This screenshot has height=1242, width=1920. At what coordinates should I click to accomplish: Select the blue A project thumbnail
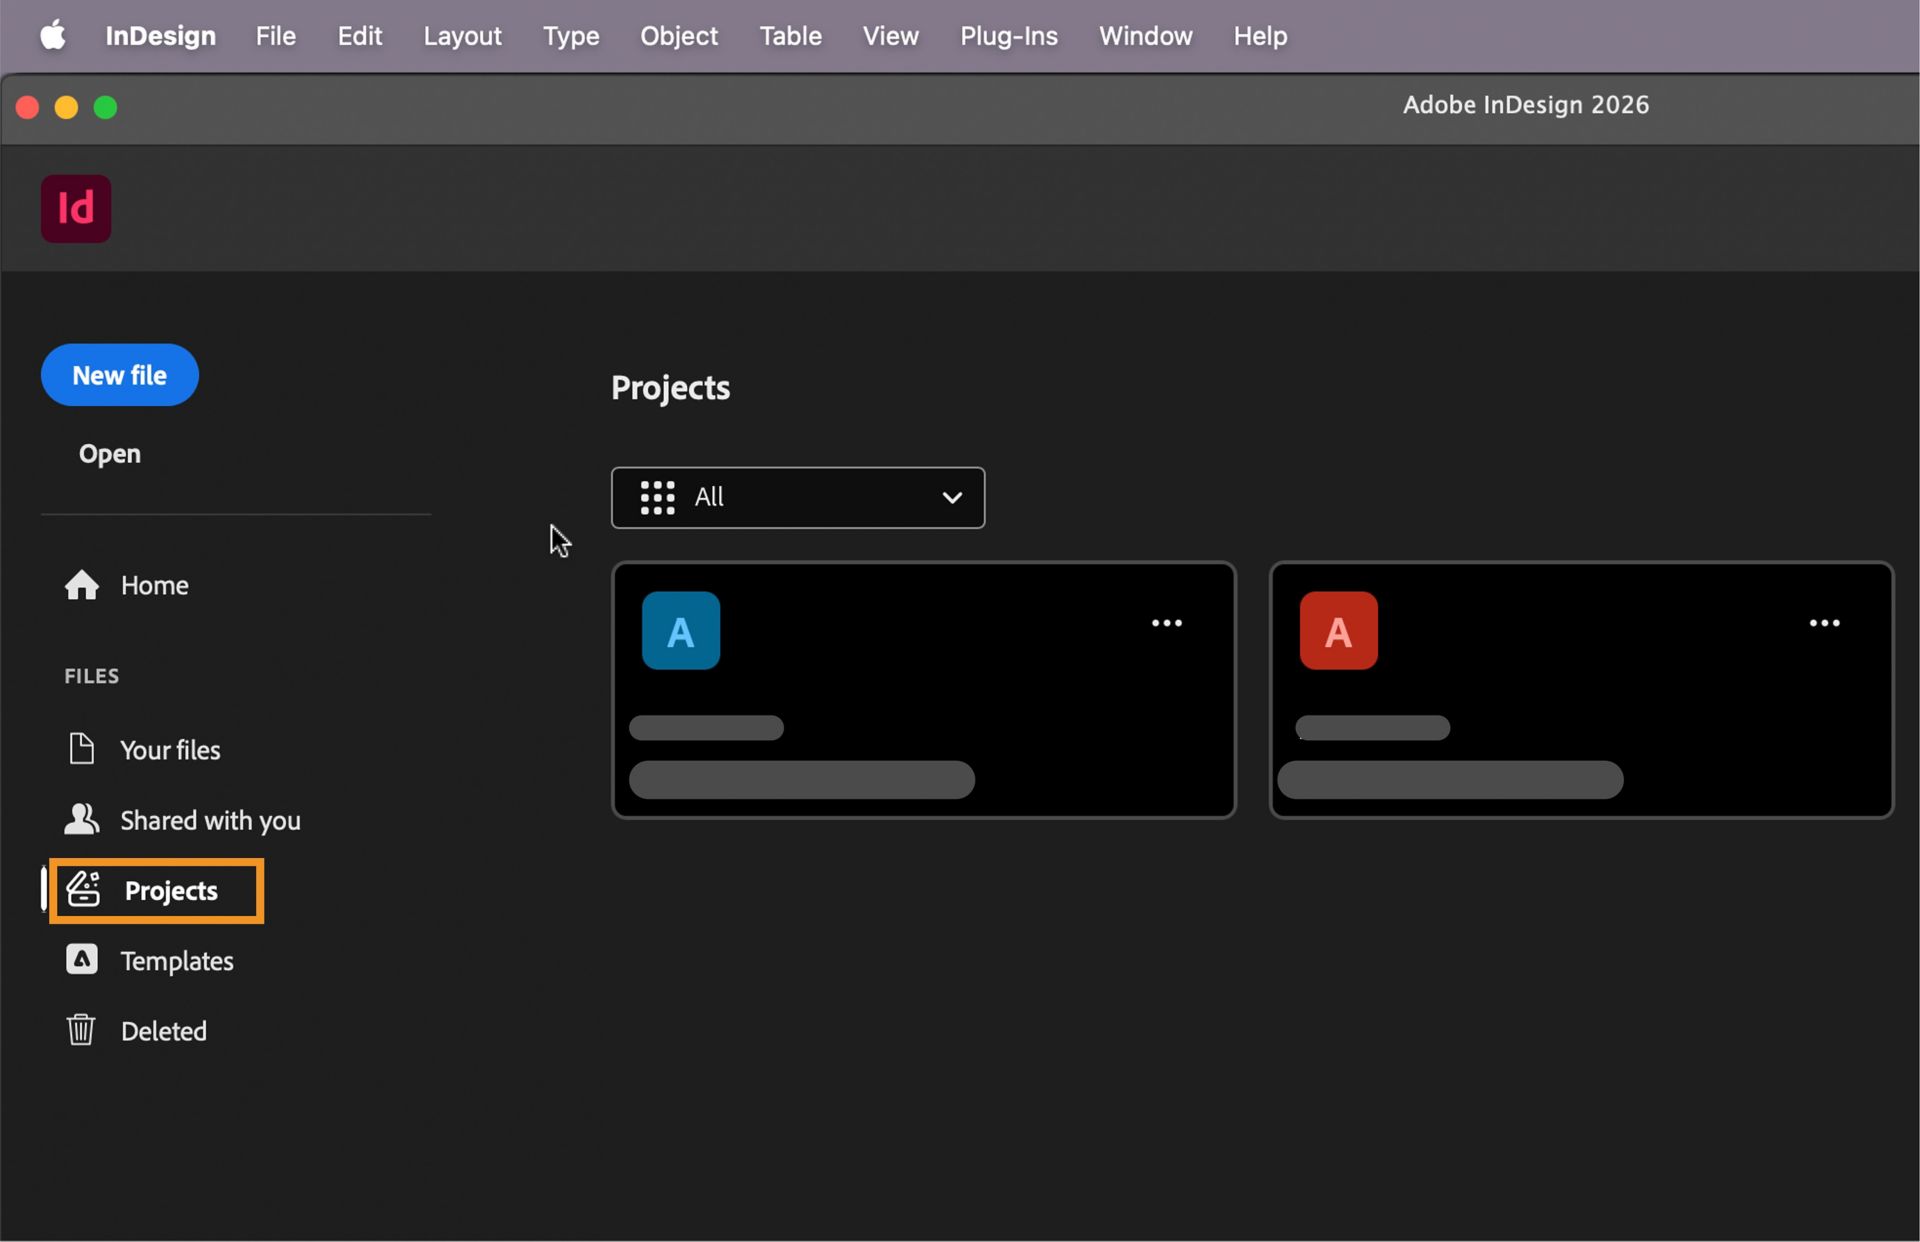tap(680, 630)
